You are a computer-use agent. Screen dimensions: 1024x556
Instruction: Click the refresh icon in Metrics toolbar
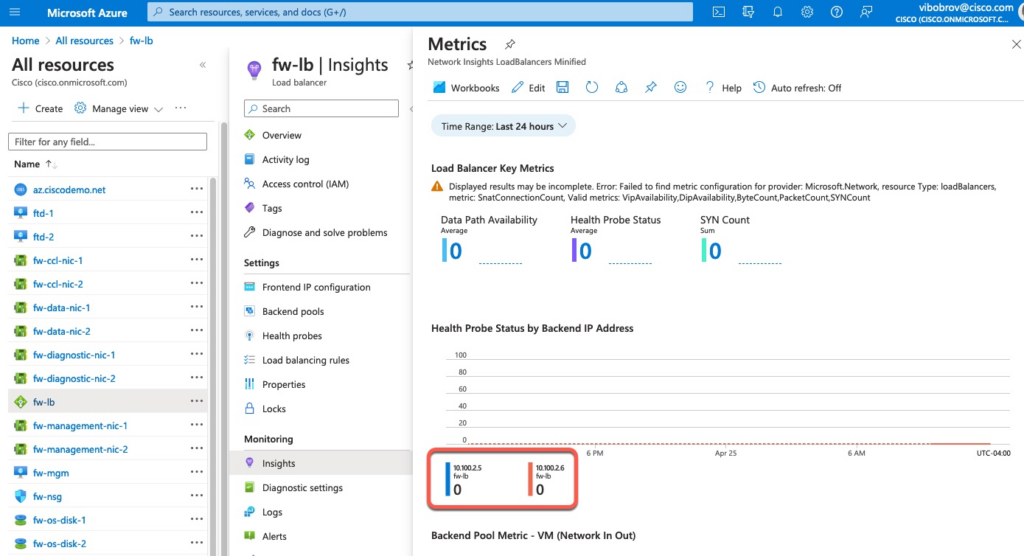(x=591, y=88)
